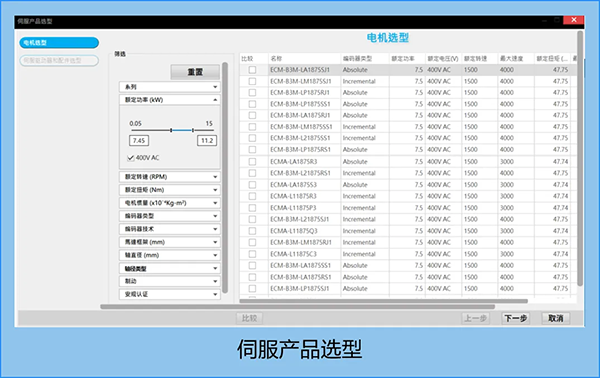Viewport: 600px width, 378px height.
Task: Click the minimum power field showing 7.45
Action: click(x=139, y=140)
